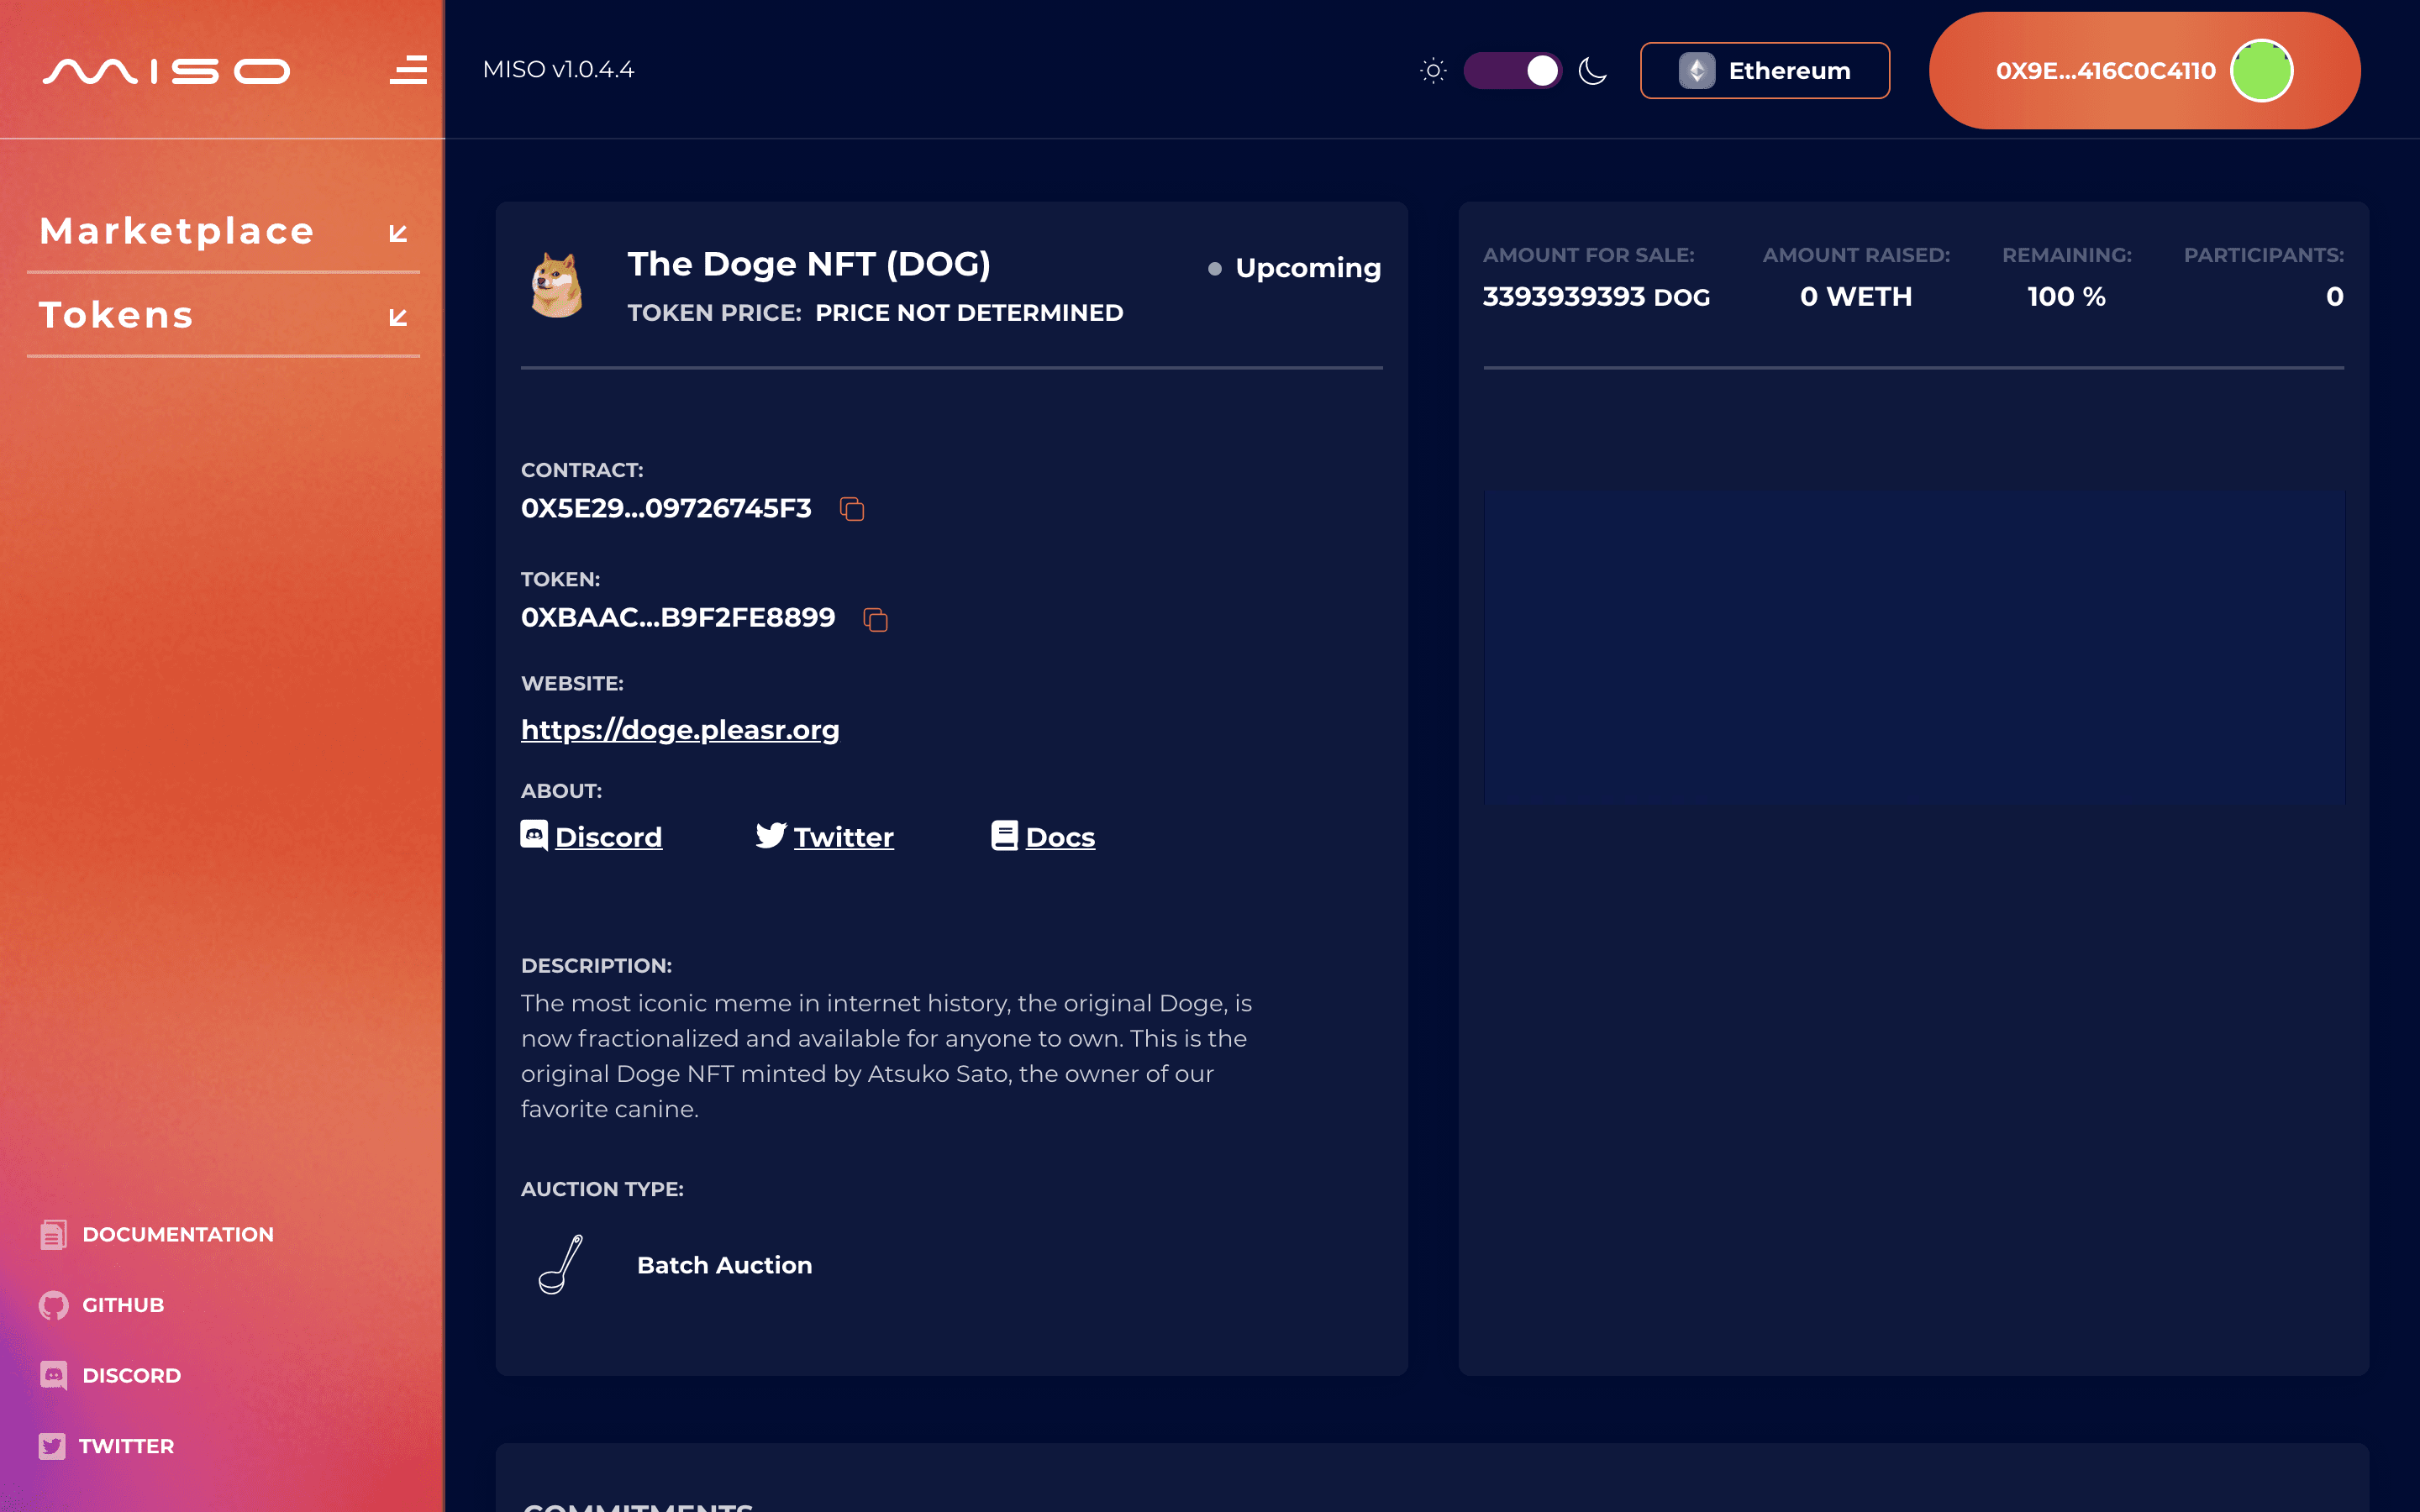The width and height of the screenshot is (2420, 1512).
Task: Click the token address 0XBAAC...B9F2FE8899
Action: 678,617
